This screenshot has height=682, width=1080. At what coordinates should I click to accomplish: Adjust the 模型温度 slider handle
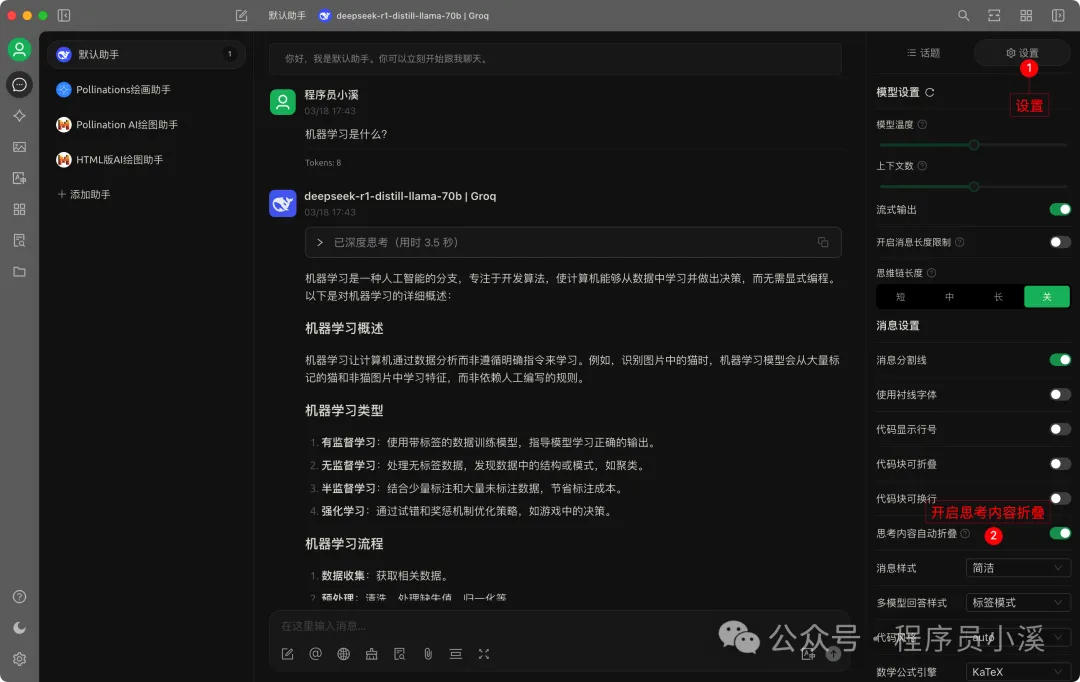click(x=973, y=145)
